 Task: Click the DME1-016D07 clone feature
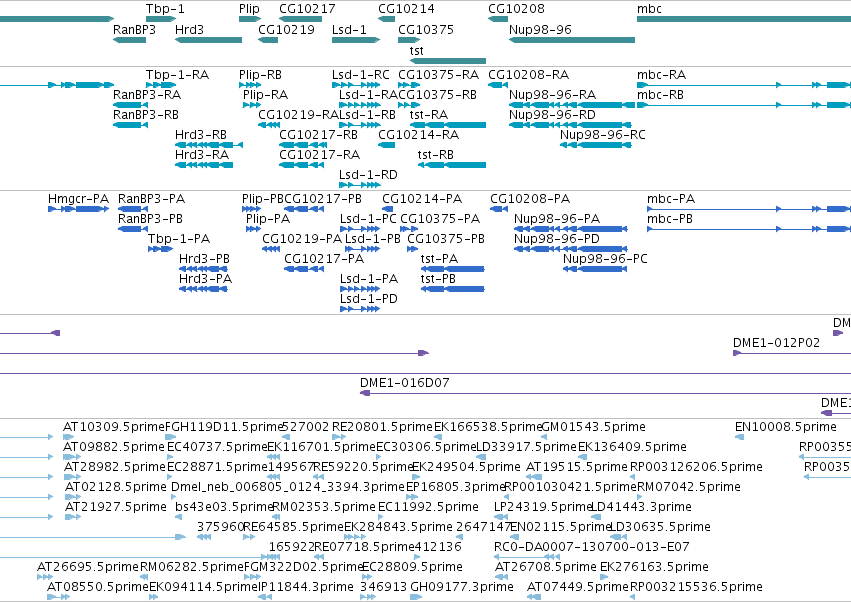pyautogui.click(x=605, y=392)
